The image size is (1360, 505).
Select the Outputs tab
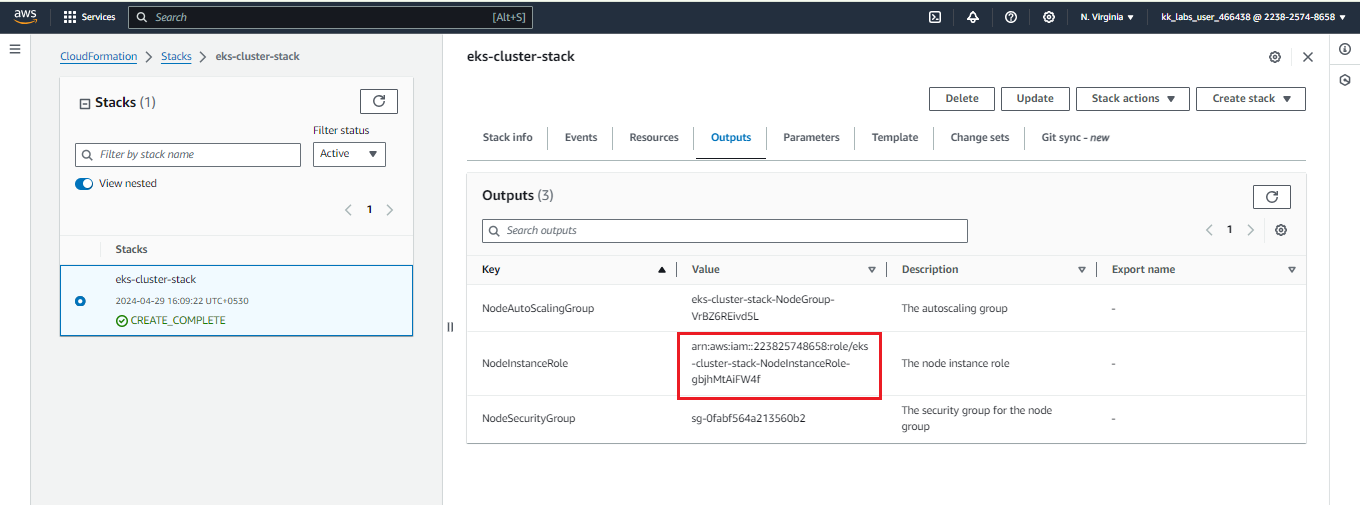click(731, 137)
